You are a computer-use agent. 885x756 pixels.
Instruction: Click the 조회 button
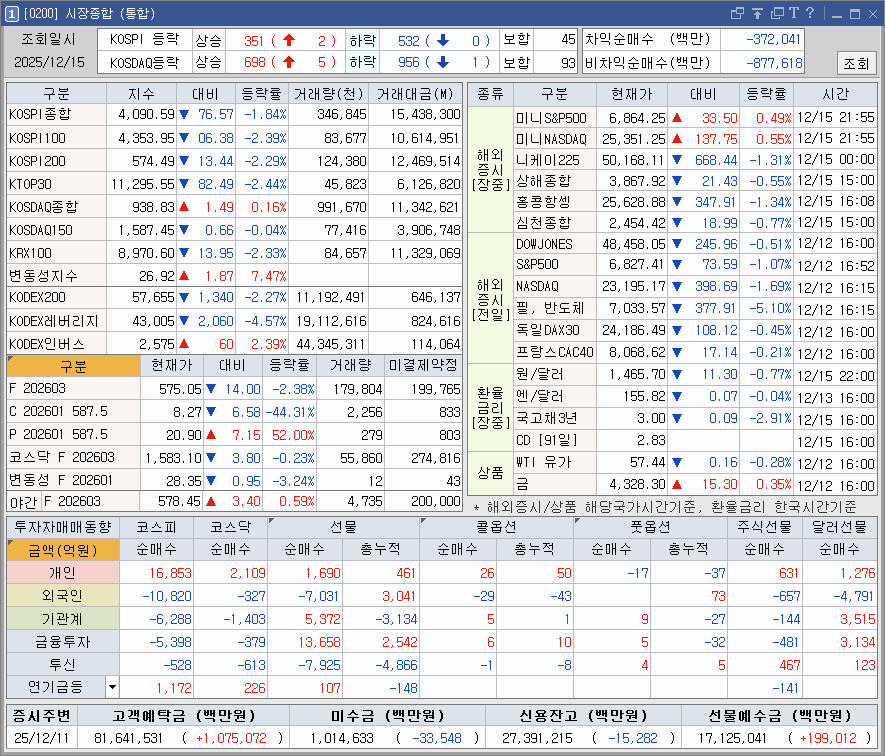(x=856, y=63)
